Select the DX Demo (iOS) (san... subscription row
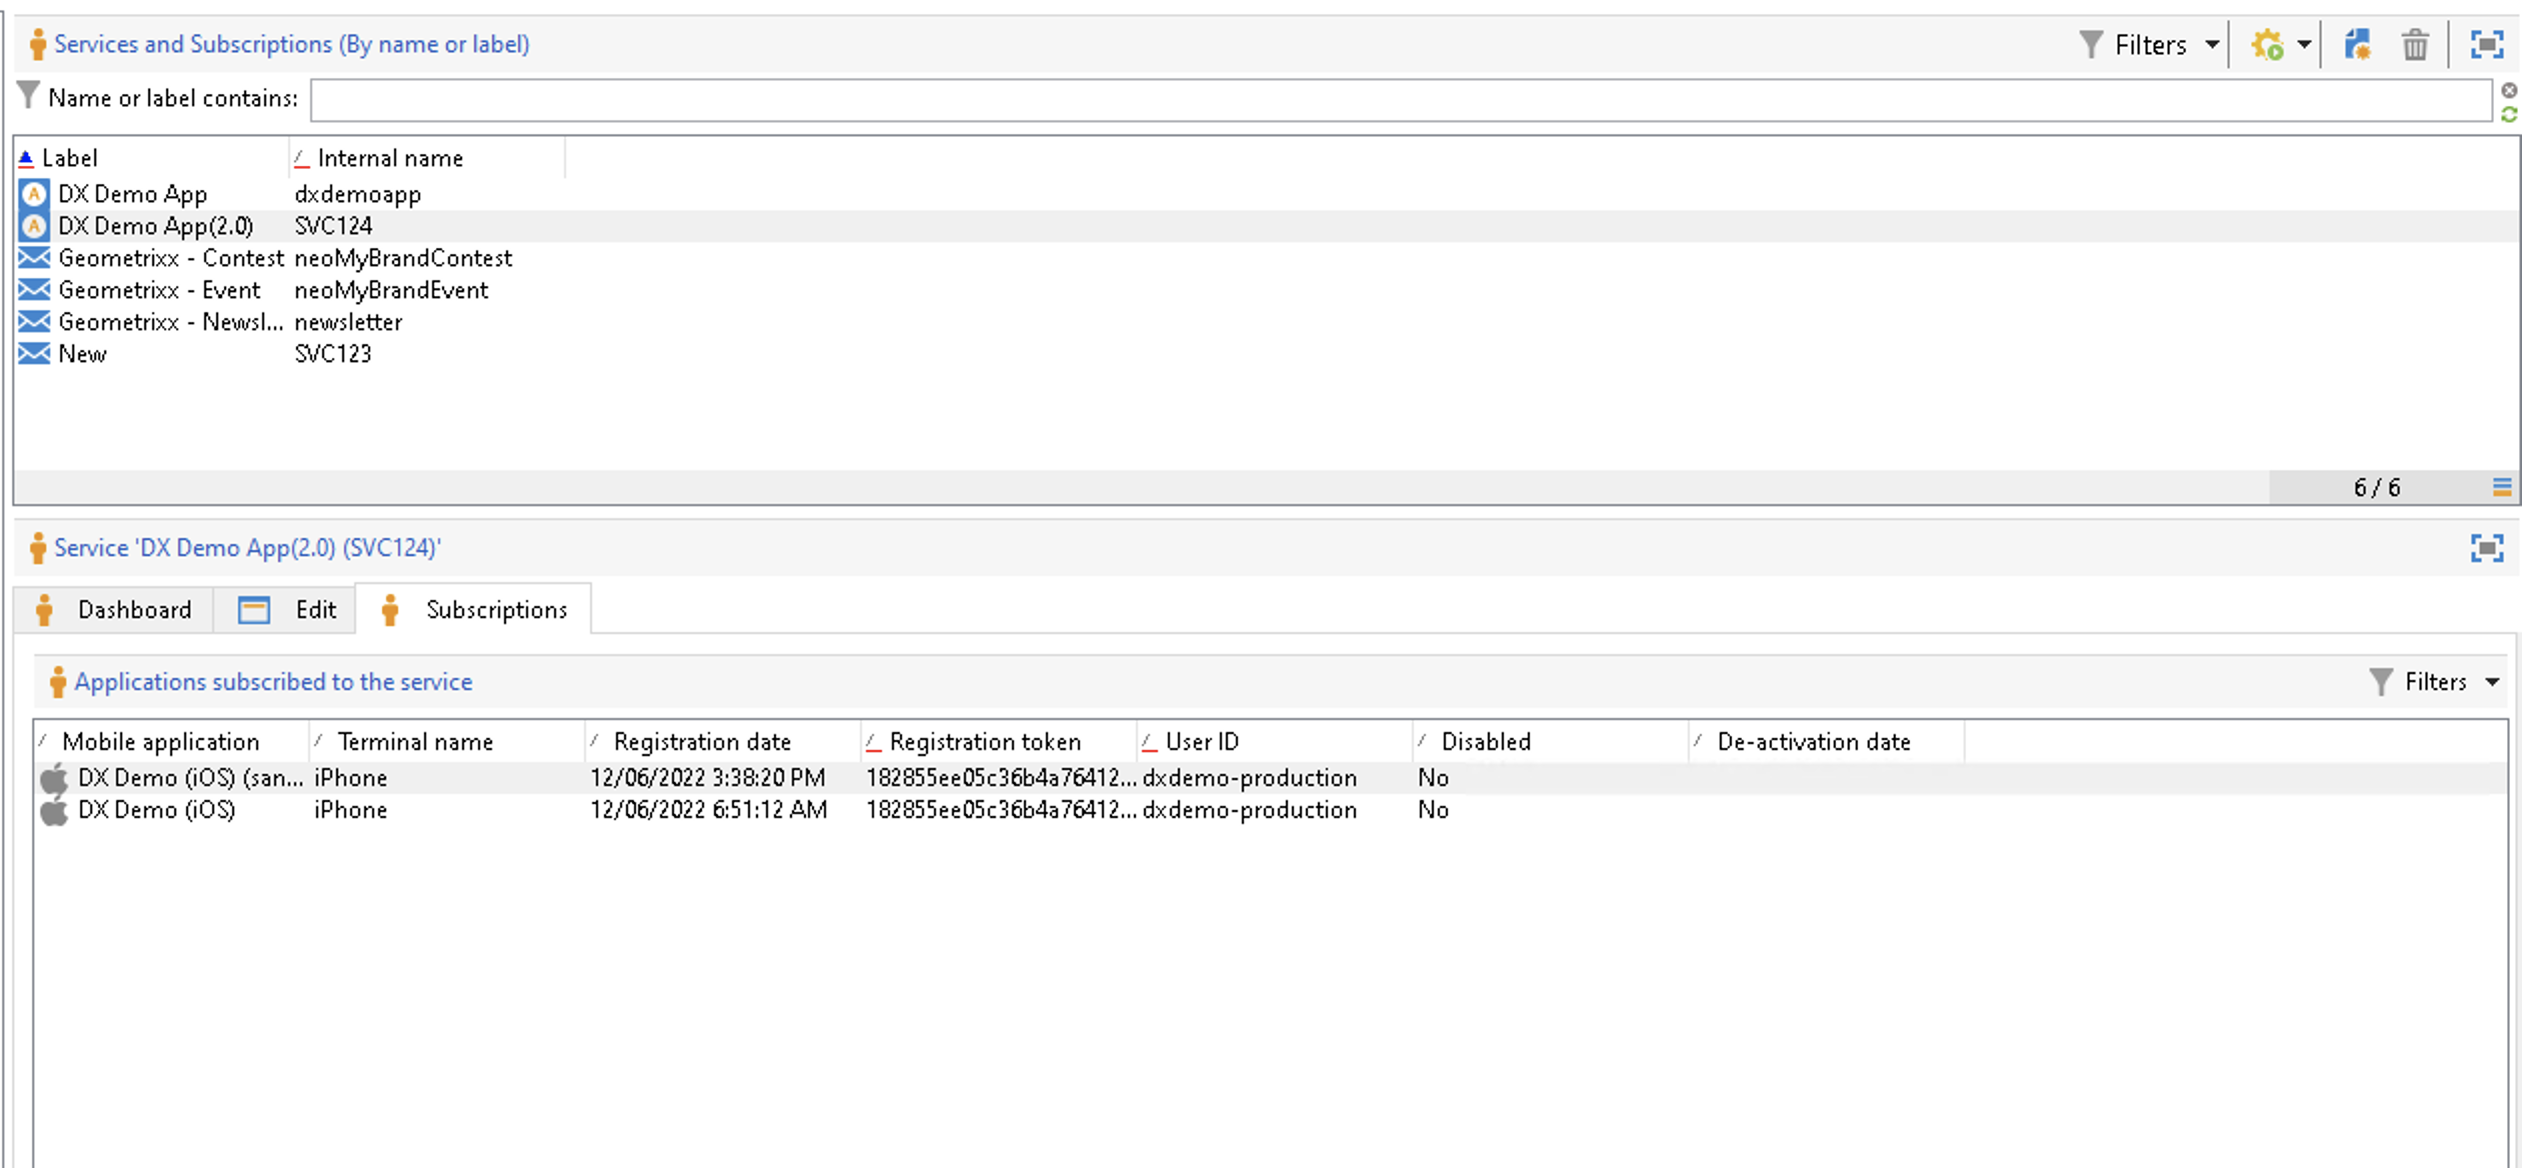 pyautogui.click(x=1271, y=778)
